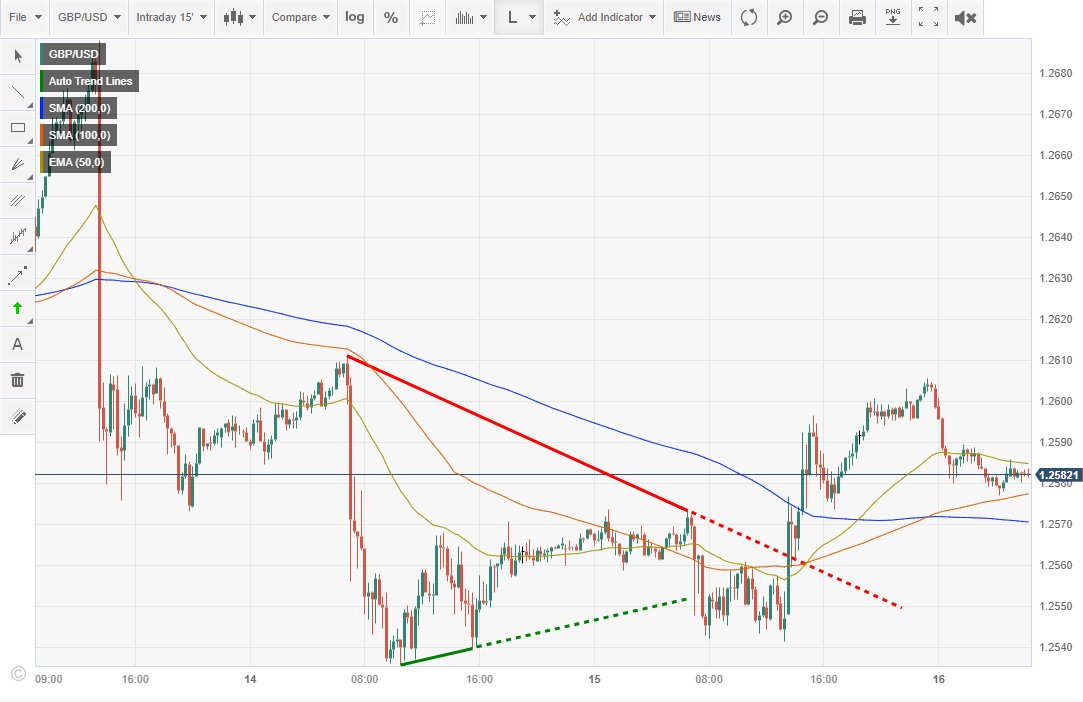This screenshot has height=702, width=1083.
Task: Zoom in with magnifier plus icon
Action: tap(785, 17)
